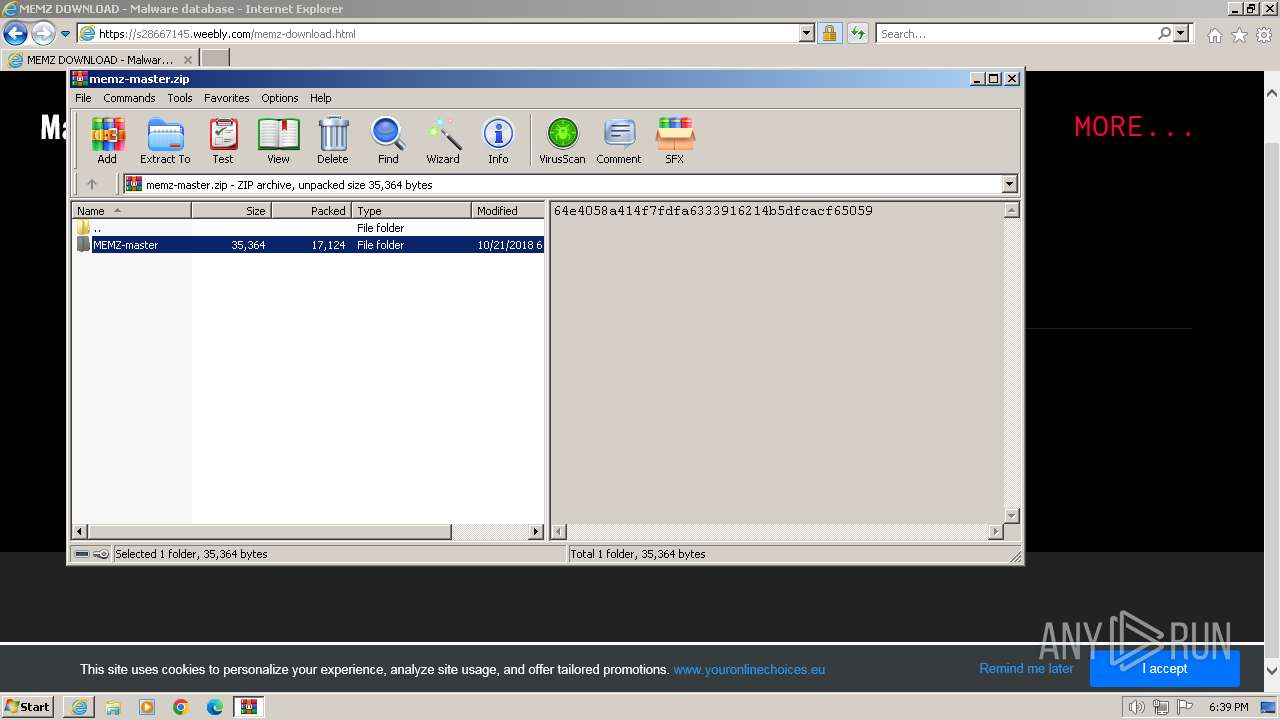The height and width of the screenshot is (720, 1280).
Task: Open the View tool in WinRAR
Action: pyautogui.click(x=278, y=140)
